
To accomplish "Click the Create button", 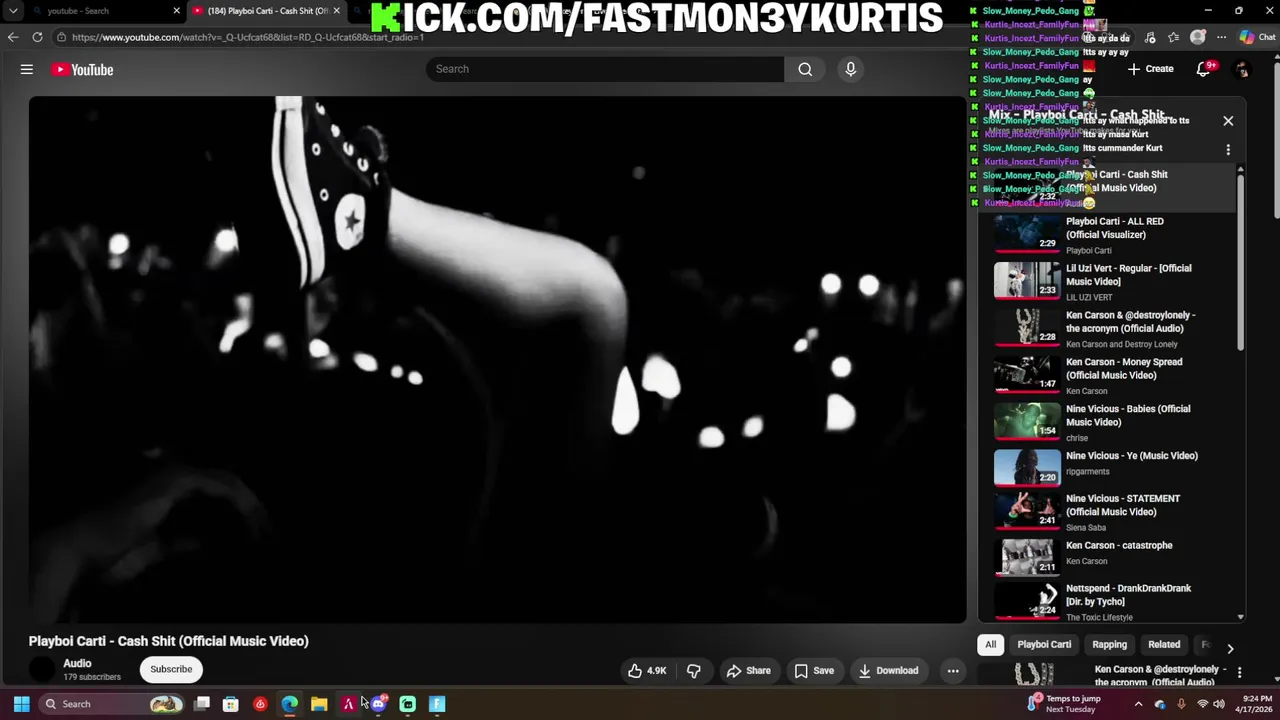I will tap(1150, 69).
